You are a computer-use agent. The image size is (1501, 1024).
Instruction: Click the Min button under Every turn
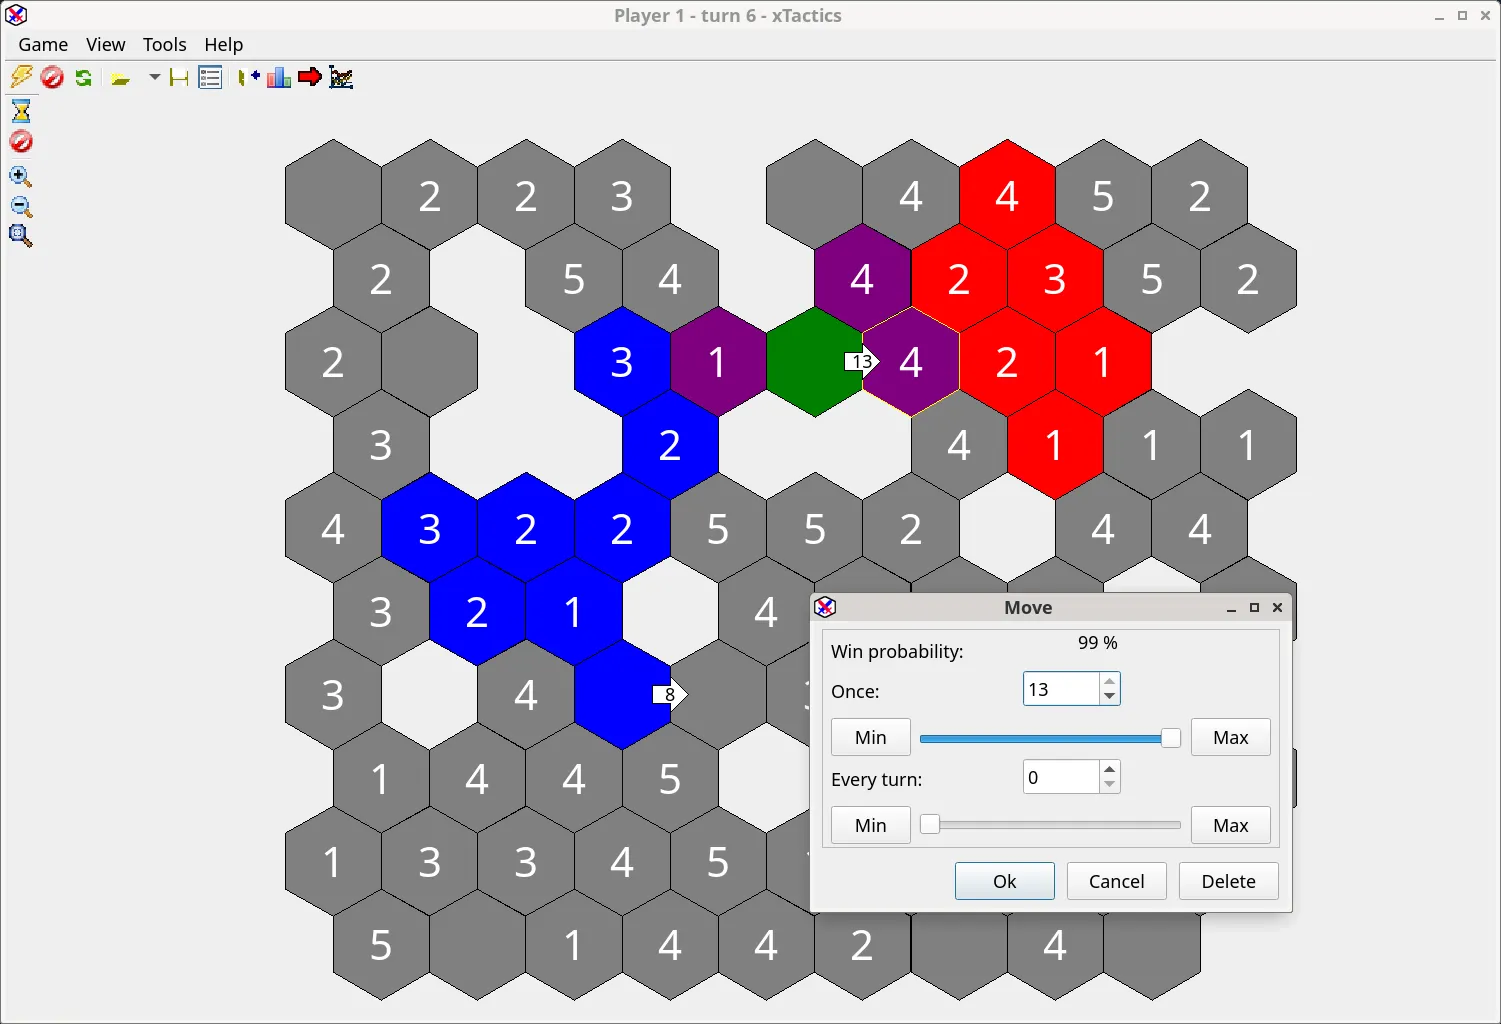pyautogui.click(x=870, y=825)
